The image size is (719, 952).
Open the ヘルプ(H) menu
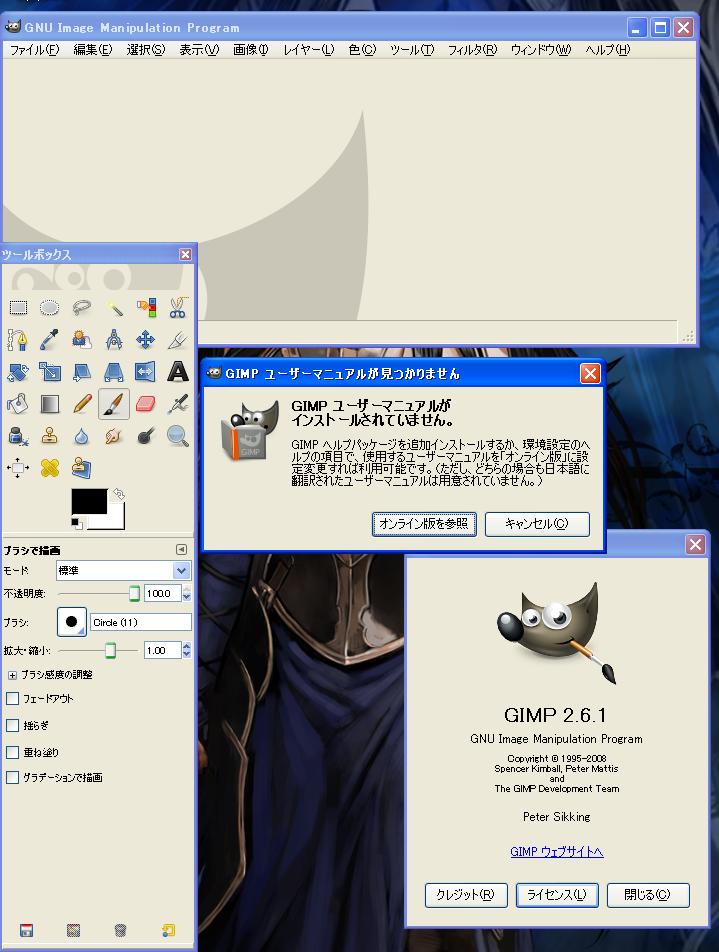[608, 50]
